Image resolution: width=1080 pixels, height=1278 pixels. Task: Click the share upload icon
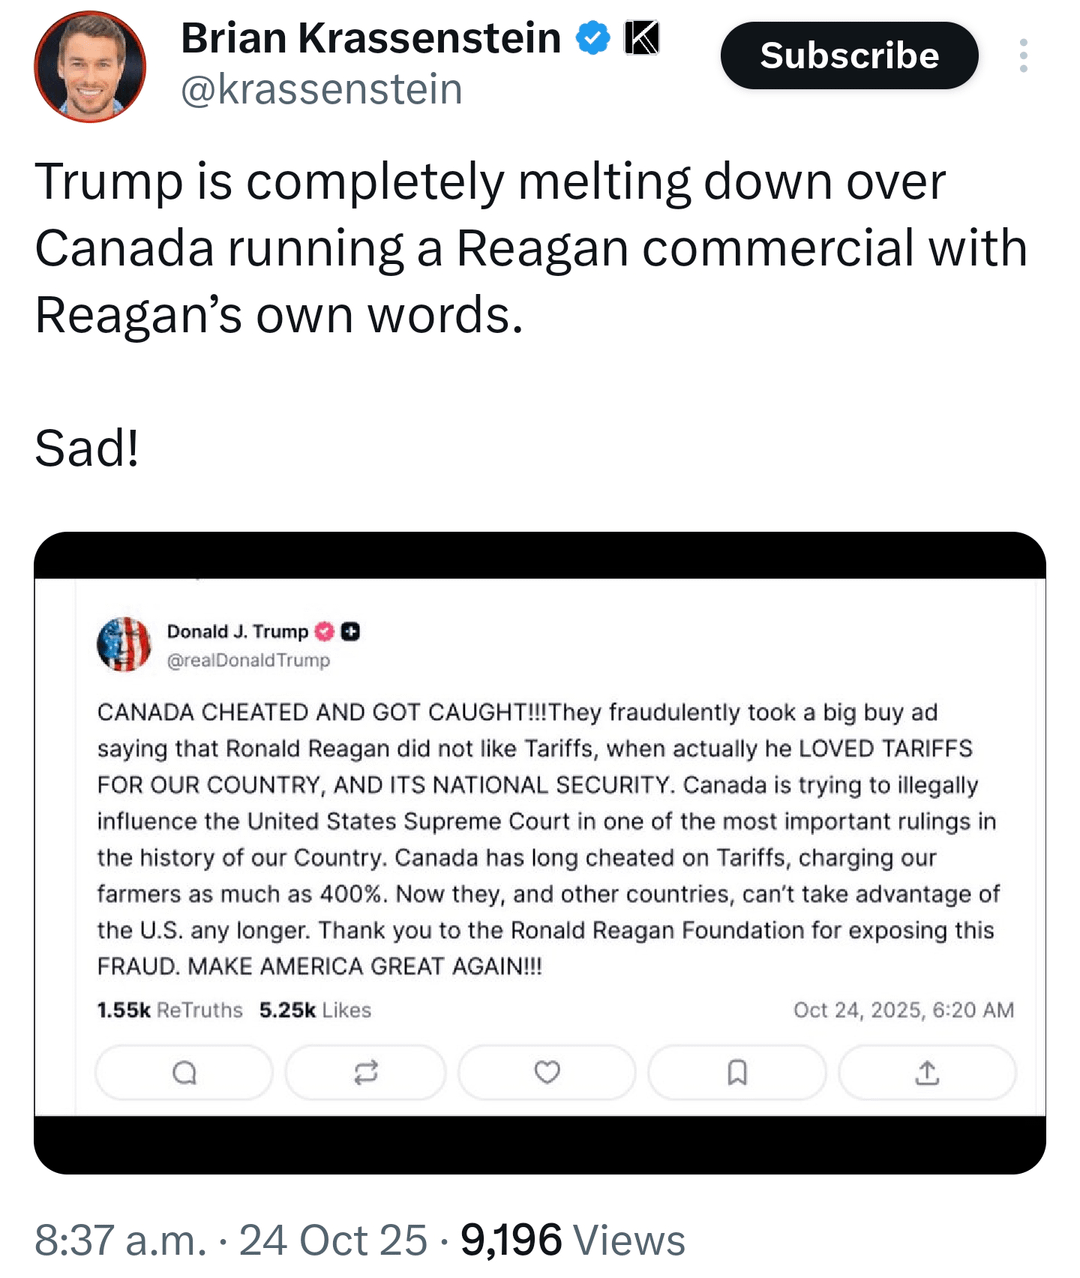(927, 1073)
